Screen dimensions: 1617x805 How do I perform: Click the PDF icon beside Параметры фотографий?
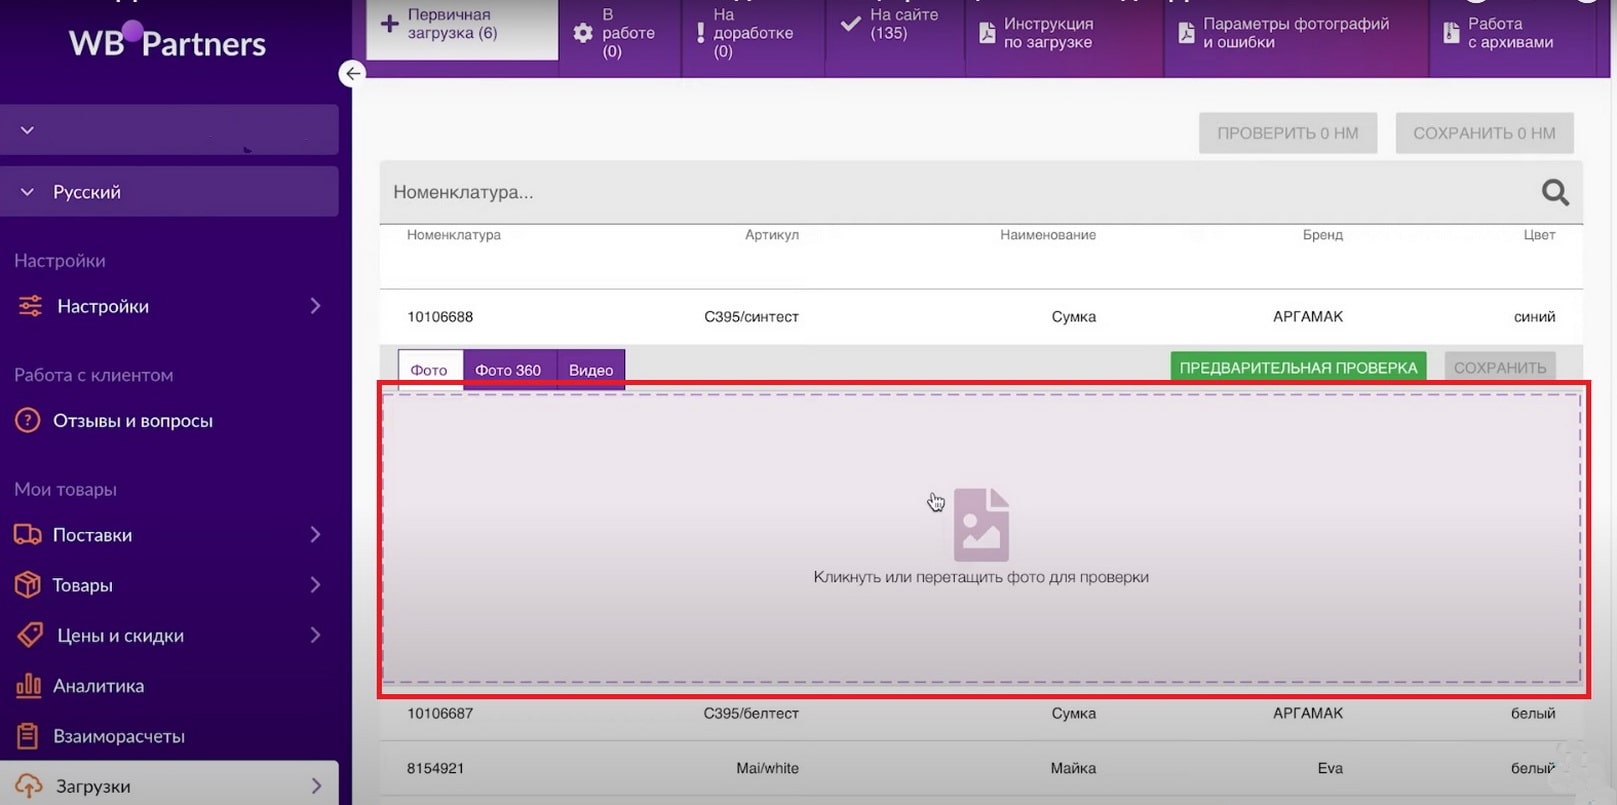pos(1186,33)
